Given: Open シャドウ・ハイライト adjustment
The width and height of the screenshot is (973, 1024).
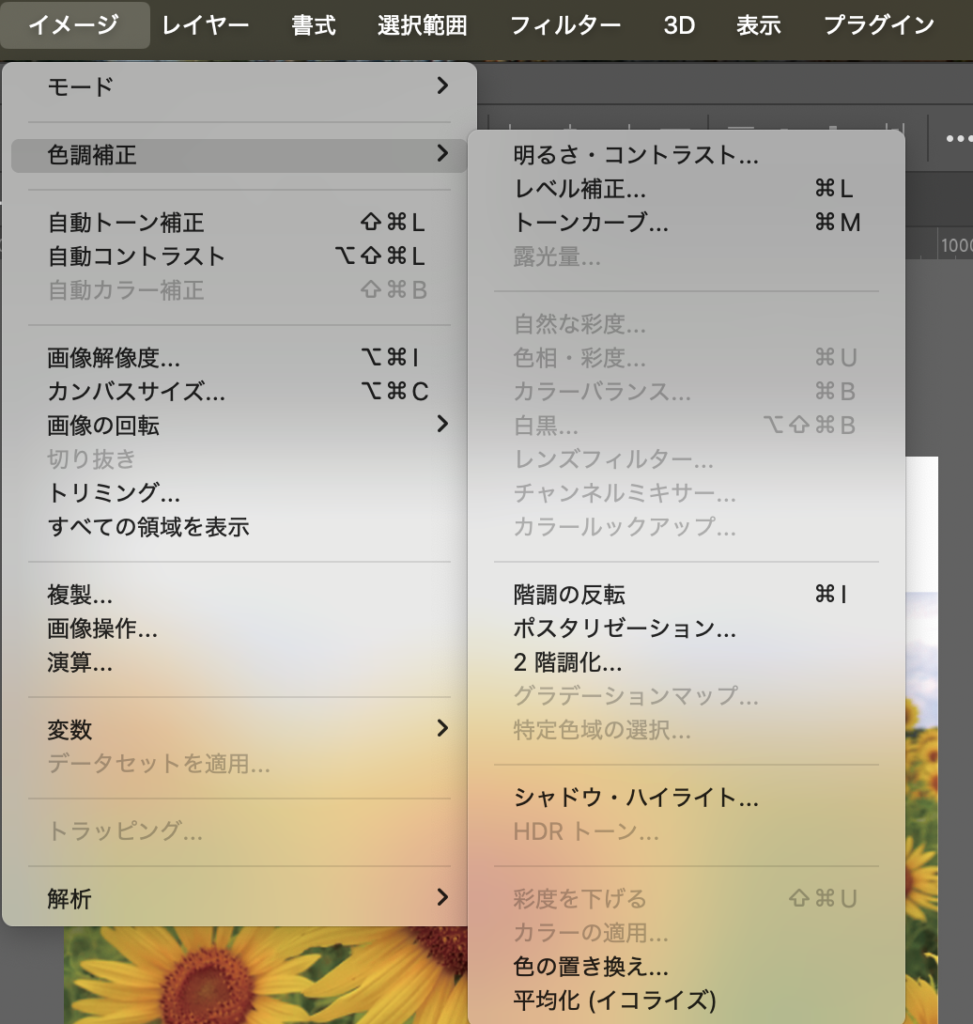Looking at the screenshot, I should coord(636,798).
